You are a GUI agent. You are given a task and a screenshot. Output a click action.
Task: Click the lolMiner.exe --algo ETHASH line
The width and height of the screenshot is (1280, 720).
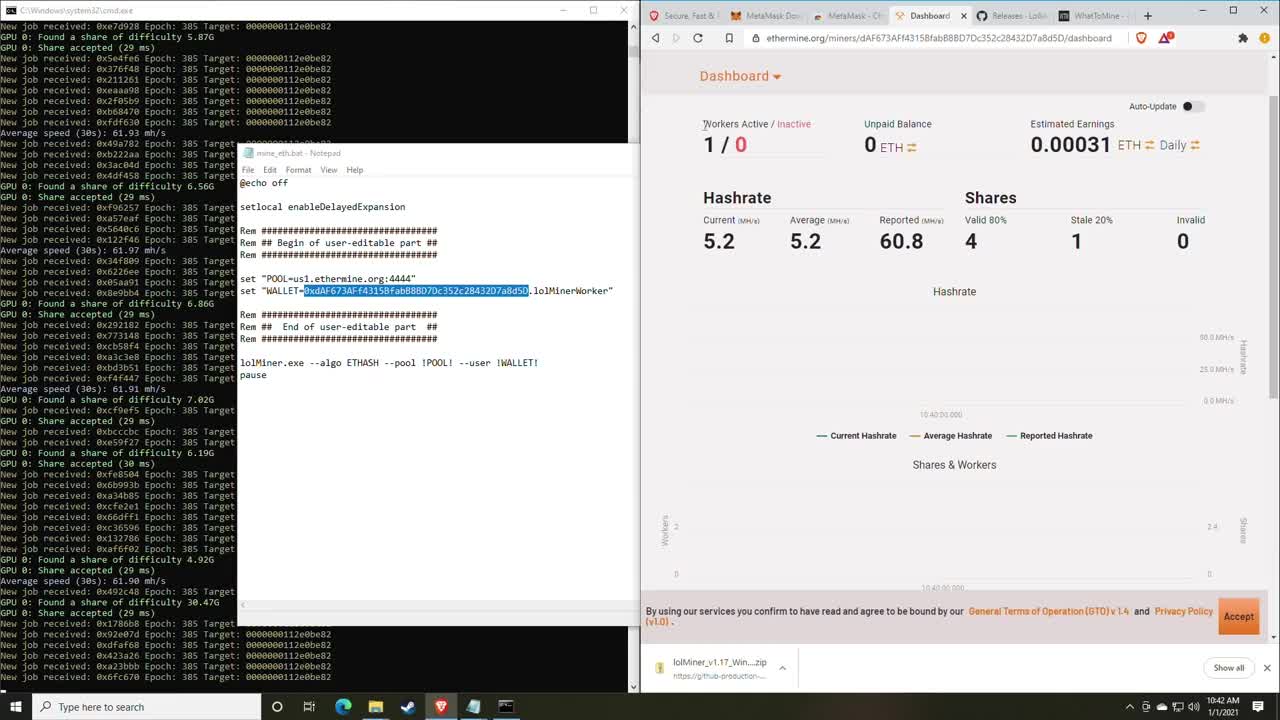tap(389, 363)
